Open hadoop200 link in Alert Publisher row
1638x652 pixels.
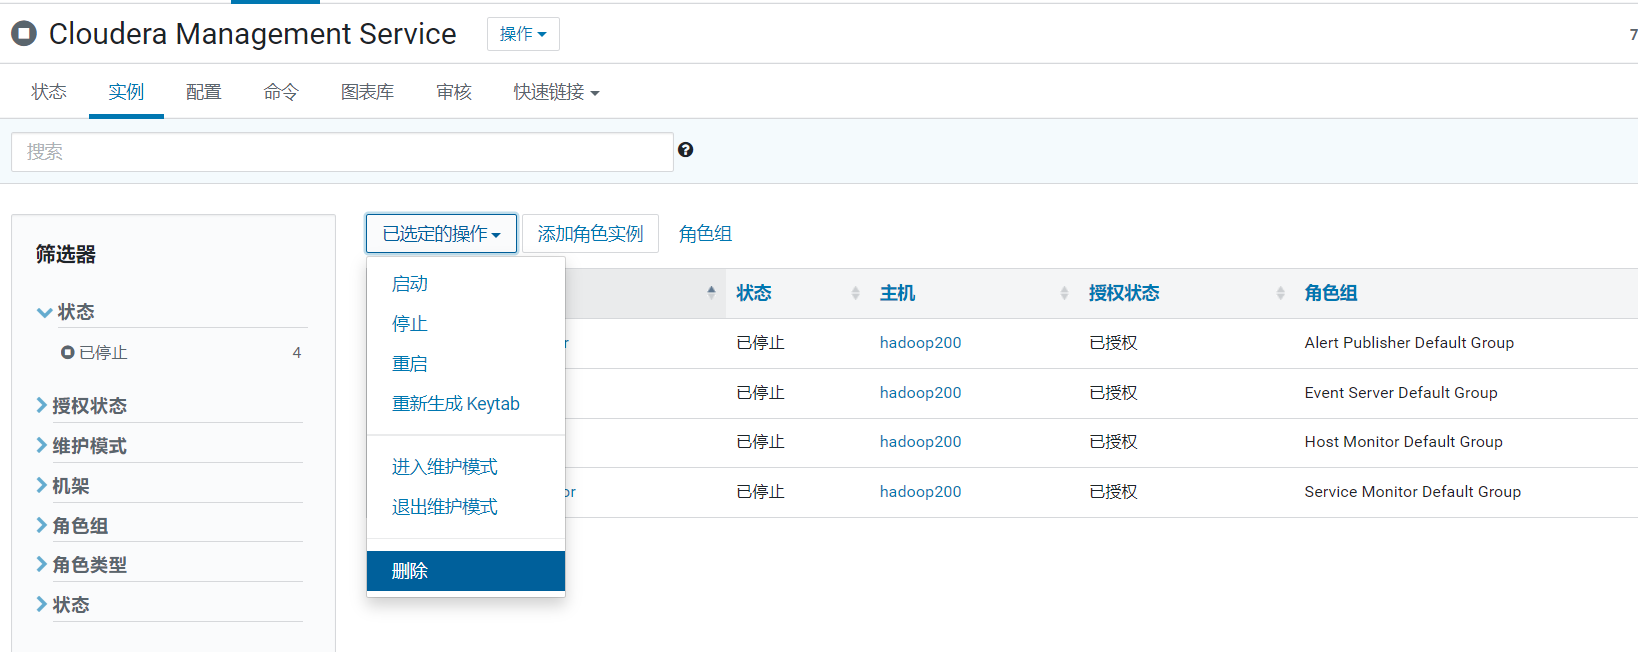point(920,343)
